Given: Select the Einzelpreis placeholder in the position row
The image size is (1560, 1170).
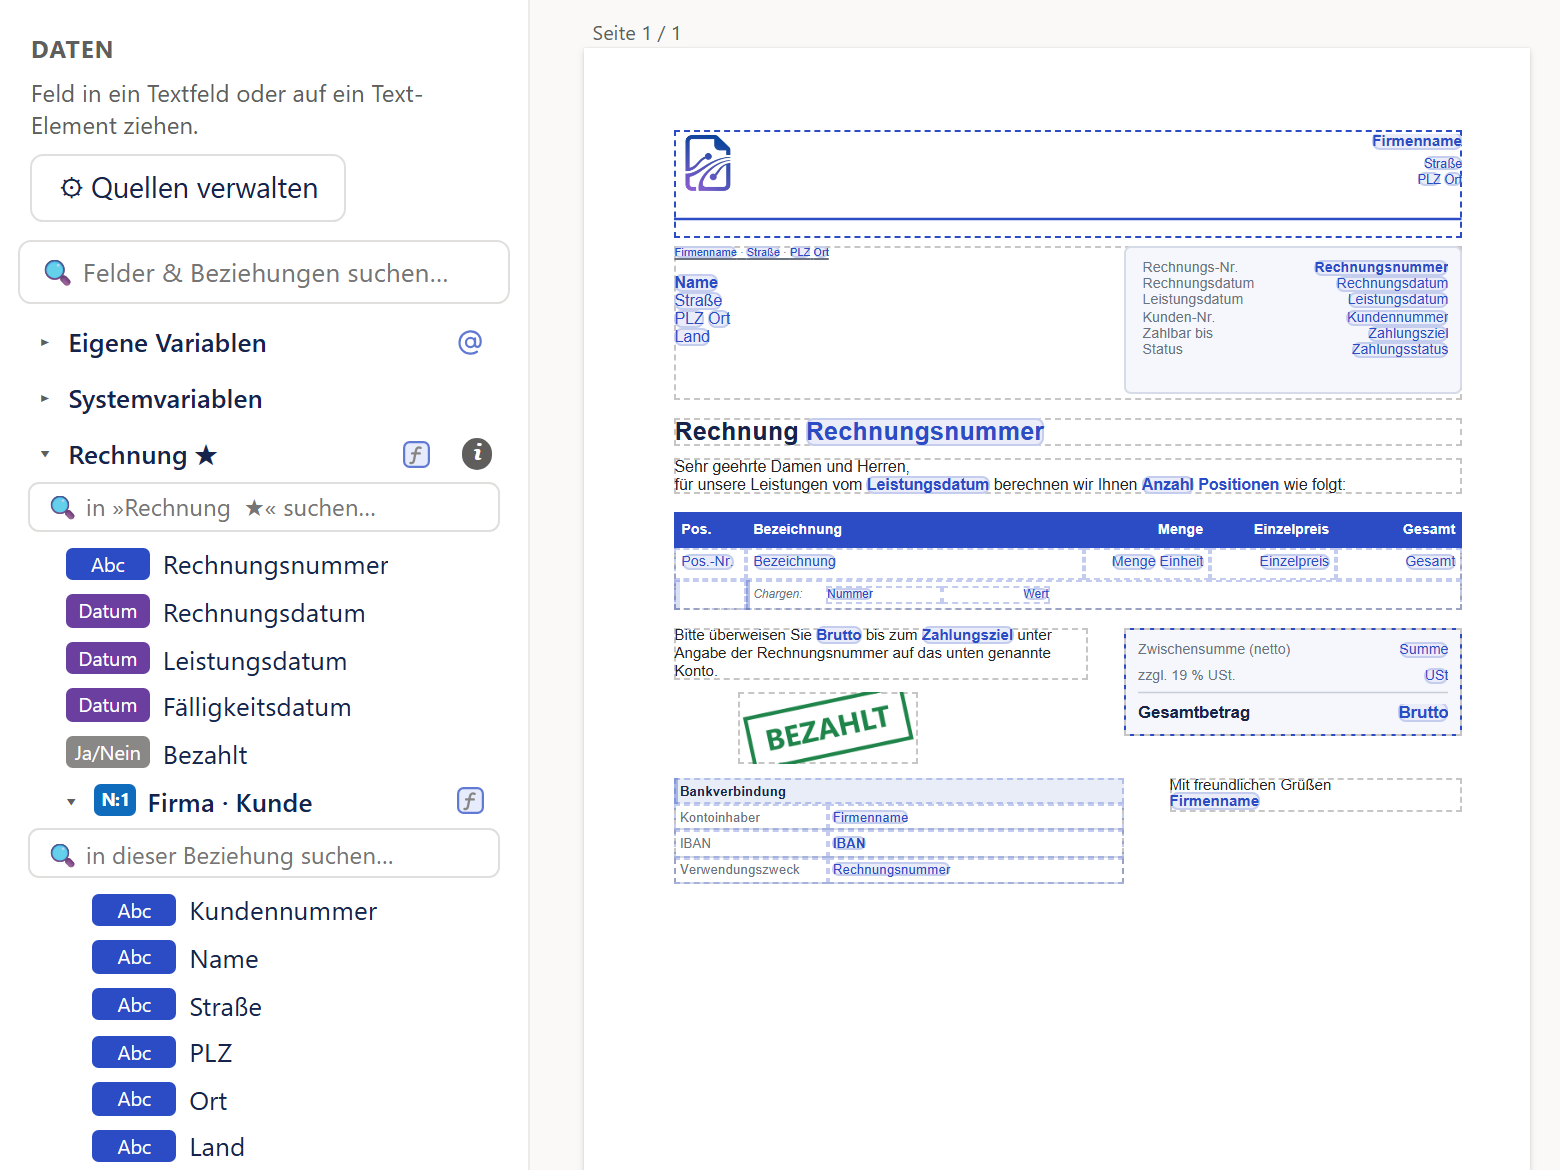Looking at the screenshot, I should tap(1294, 561).
